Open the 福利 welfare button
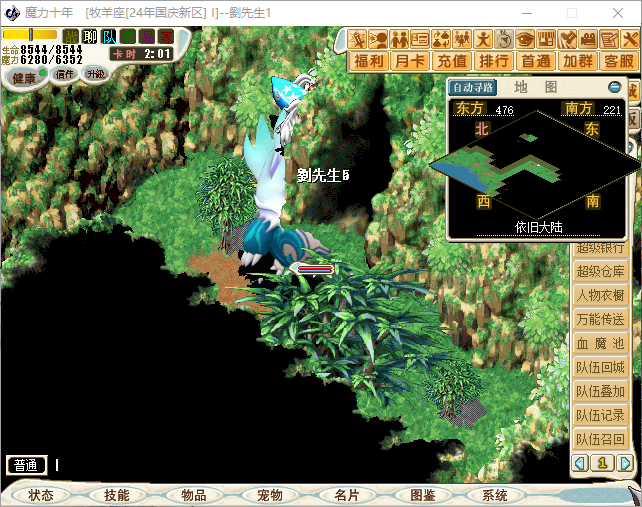The image size is (642, 507). (368, 61)
